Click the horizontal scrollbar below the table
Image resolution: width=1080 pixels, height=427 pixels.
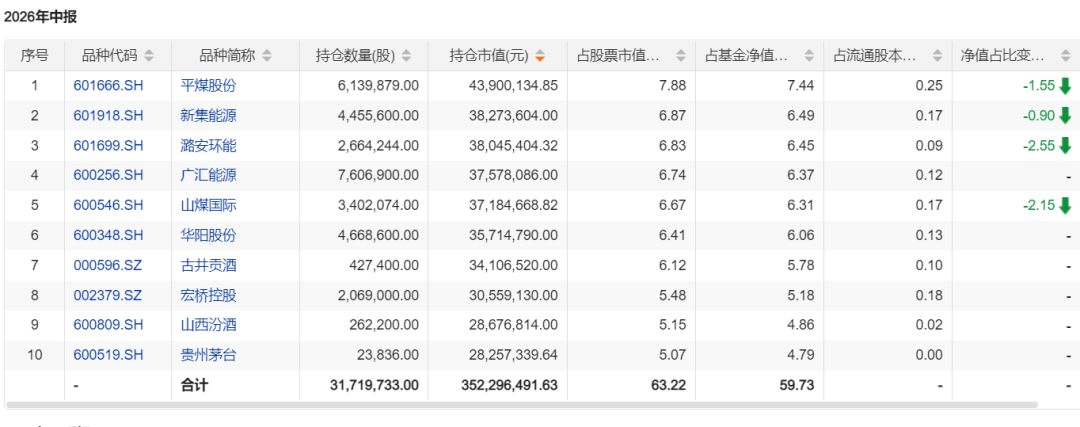521,405
